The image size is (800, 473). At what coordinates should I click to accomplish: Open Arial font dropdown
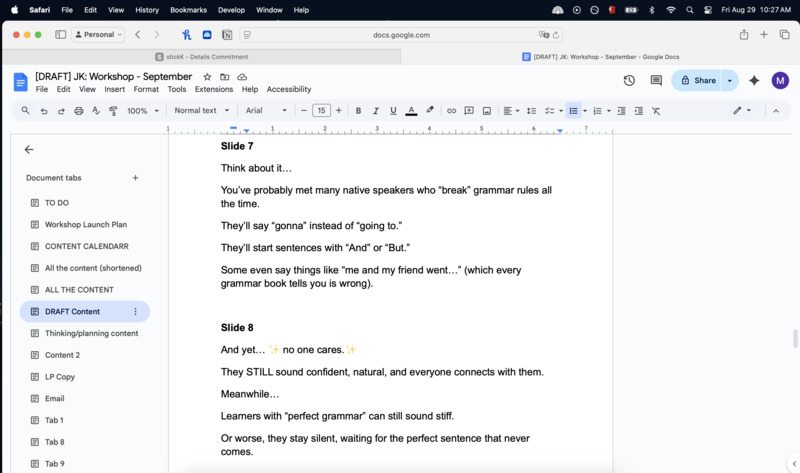pos(266,111)
